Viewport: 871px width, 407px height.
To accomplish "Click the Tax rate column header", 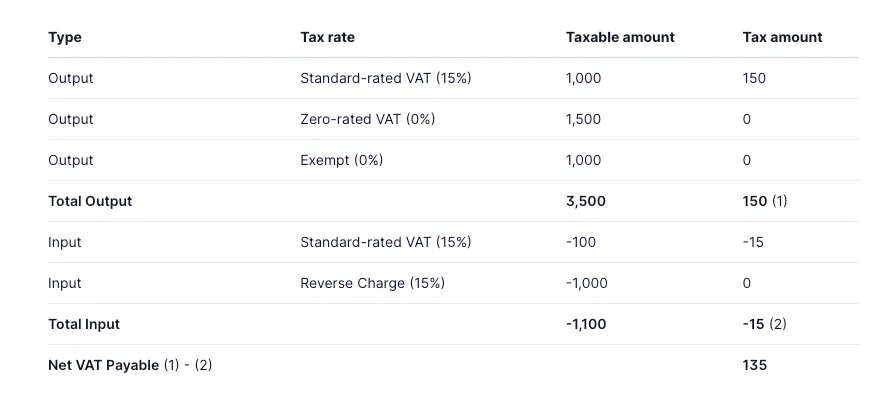I will click(327, 37).
